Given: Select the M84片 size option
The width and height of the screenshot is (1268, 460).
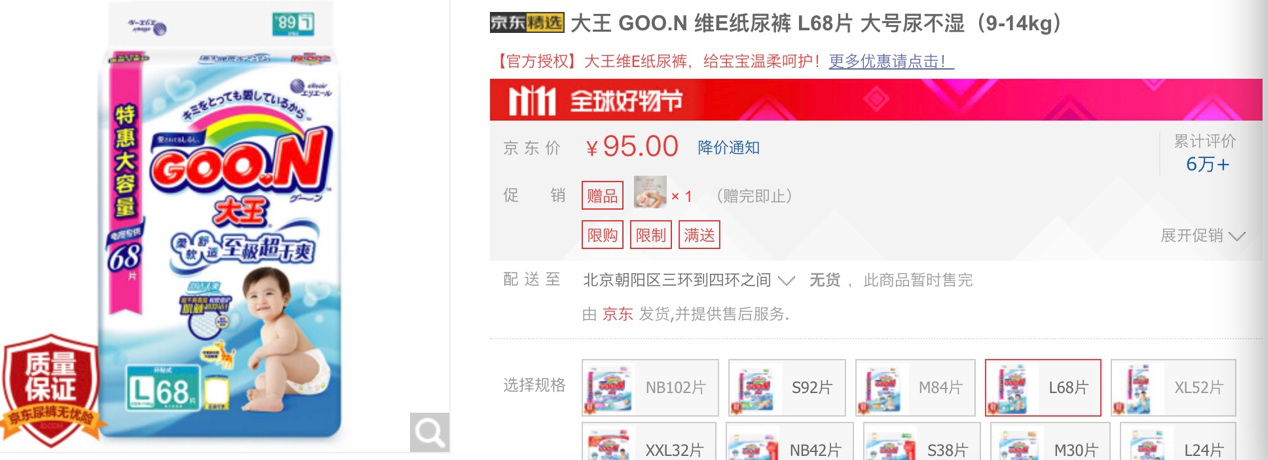Looking at the screenshot, I should click(x=916, y=387).
